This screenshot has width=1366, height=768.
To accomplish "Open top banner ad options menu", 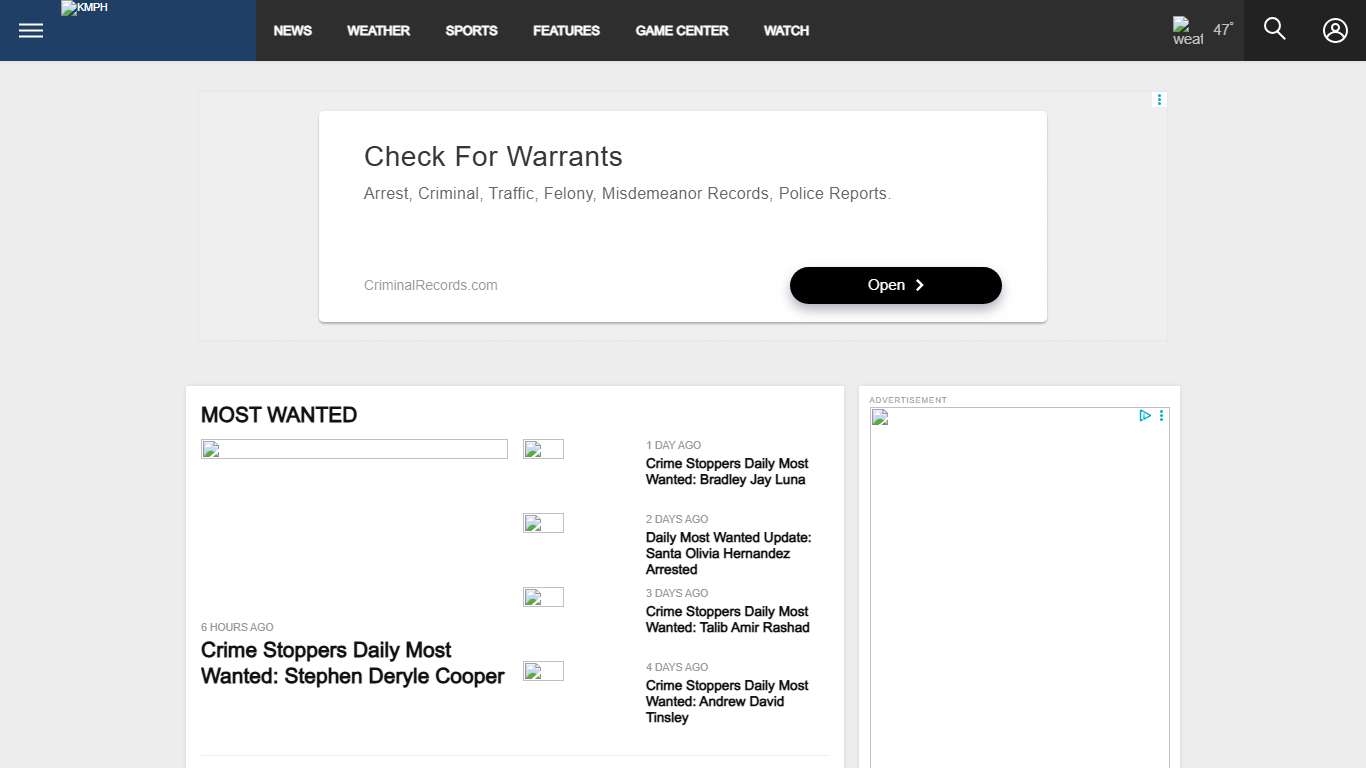I will pos(1159,100).
